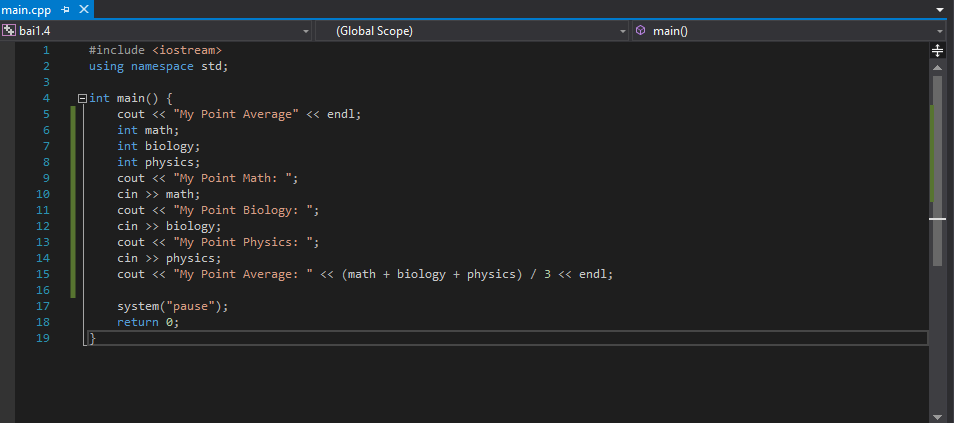
Task: Click the main() cube icon
Action: 641,30
